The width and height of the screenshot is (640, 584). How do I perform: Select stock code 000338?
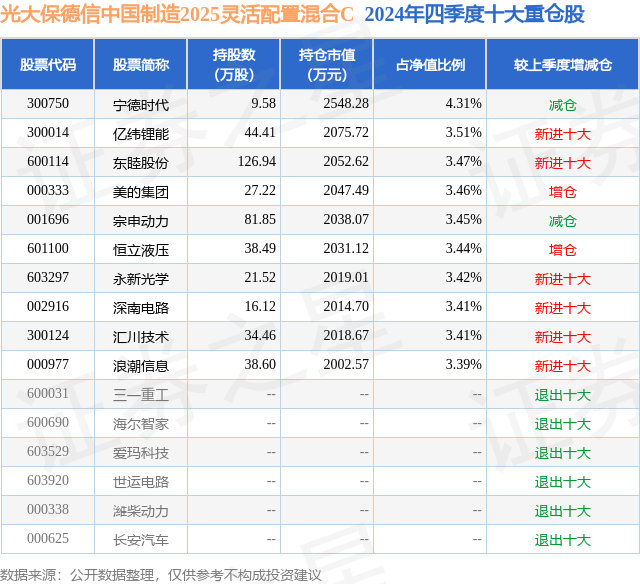[48, 509]
